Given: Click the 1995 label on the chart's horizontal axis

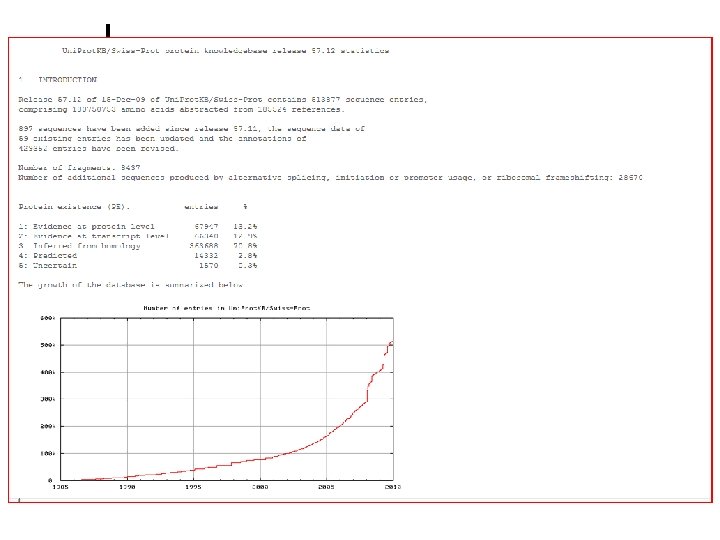Looking at the screenshot, I should (193, 487).
